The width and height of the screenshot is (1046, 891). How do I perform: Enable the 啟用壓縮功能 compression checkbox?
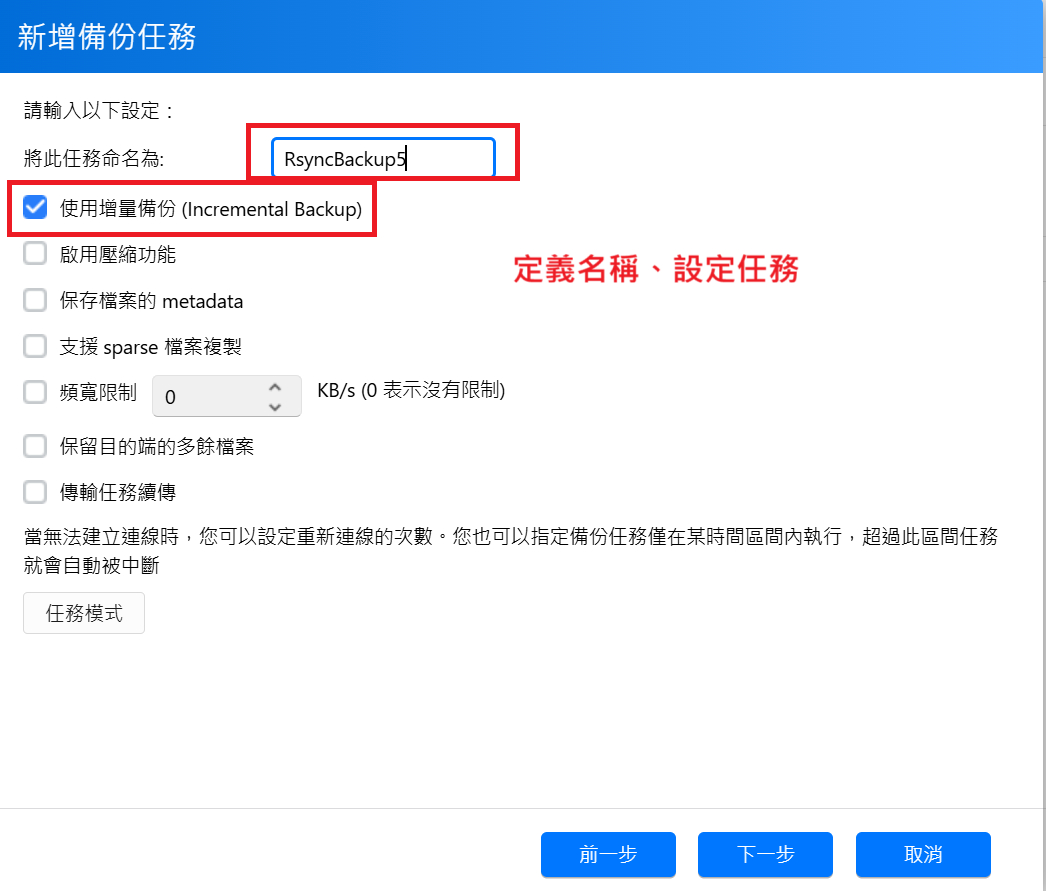coord(35,253)
